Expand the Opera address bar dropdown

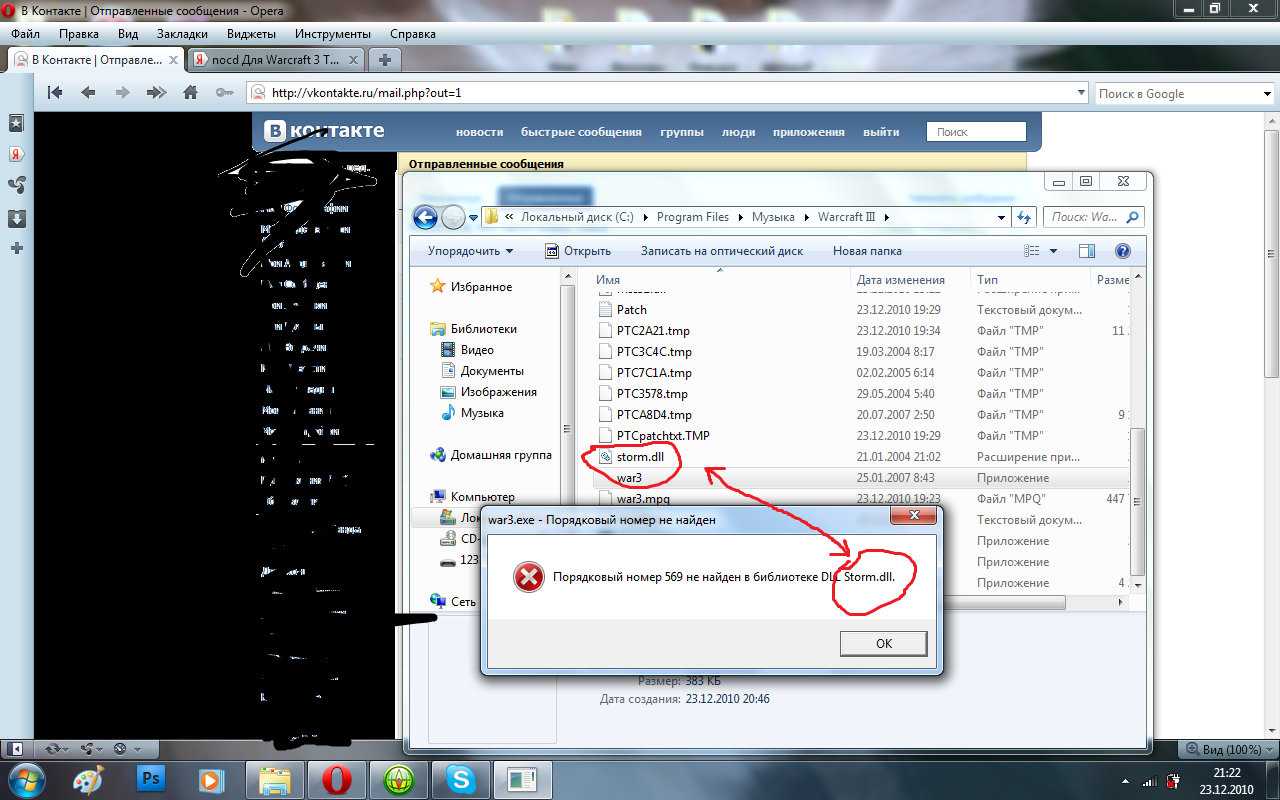point(1081,93)
